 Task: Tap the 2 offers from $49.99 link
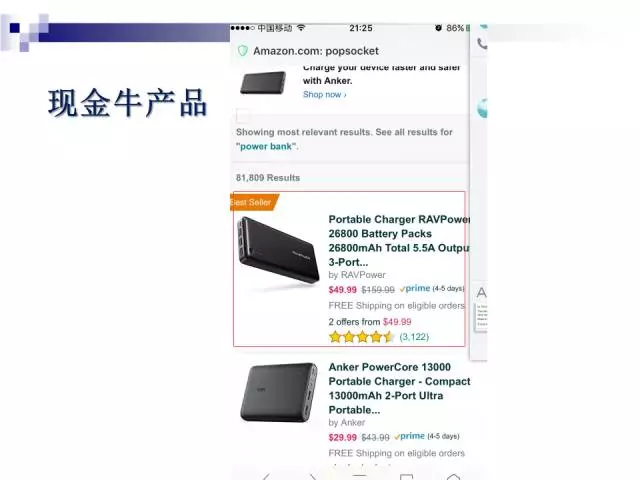[370, 322]
